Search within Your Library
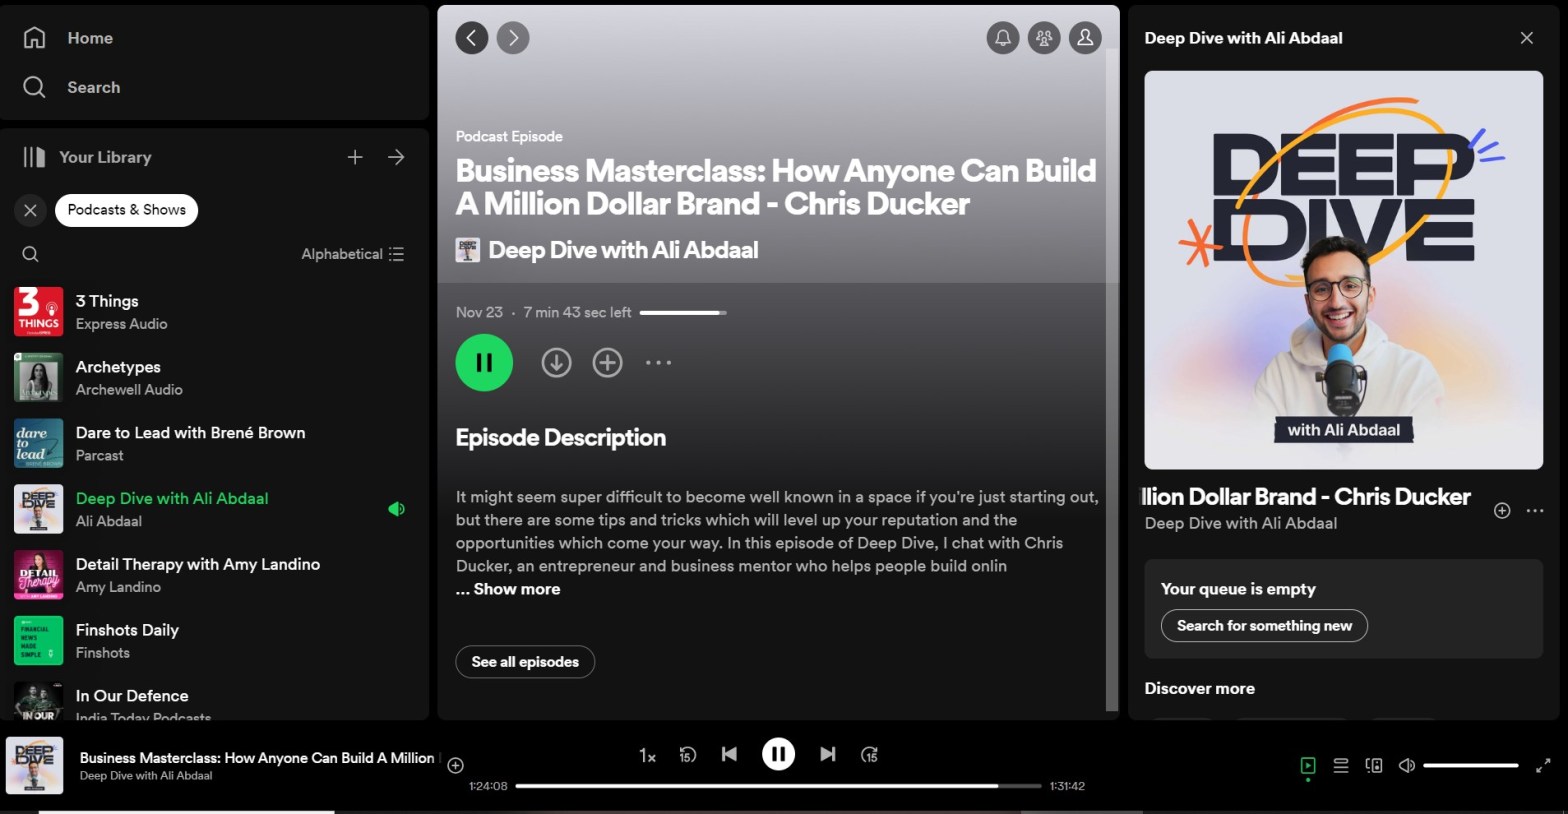 (31, 254)
